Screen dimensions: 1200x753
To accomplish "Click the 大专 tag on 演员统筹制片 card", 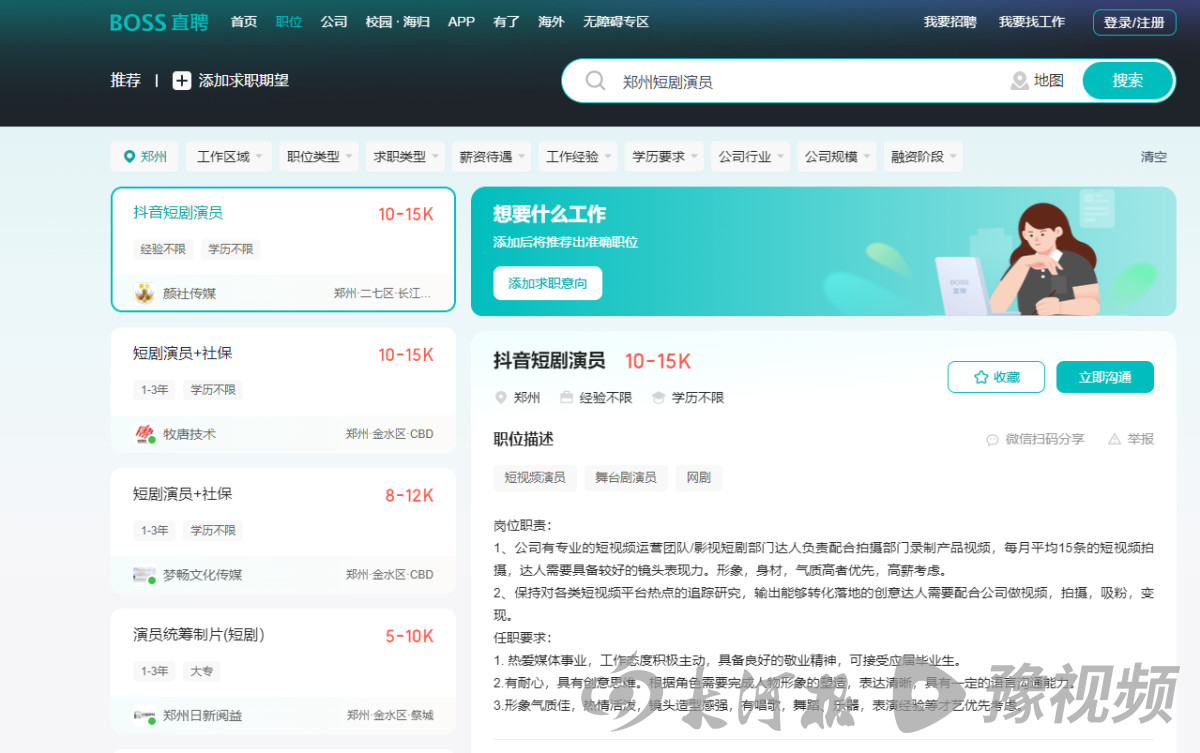I will [202, 671].
